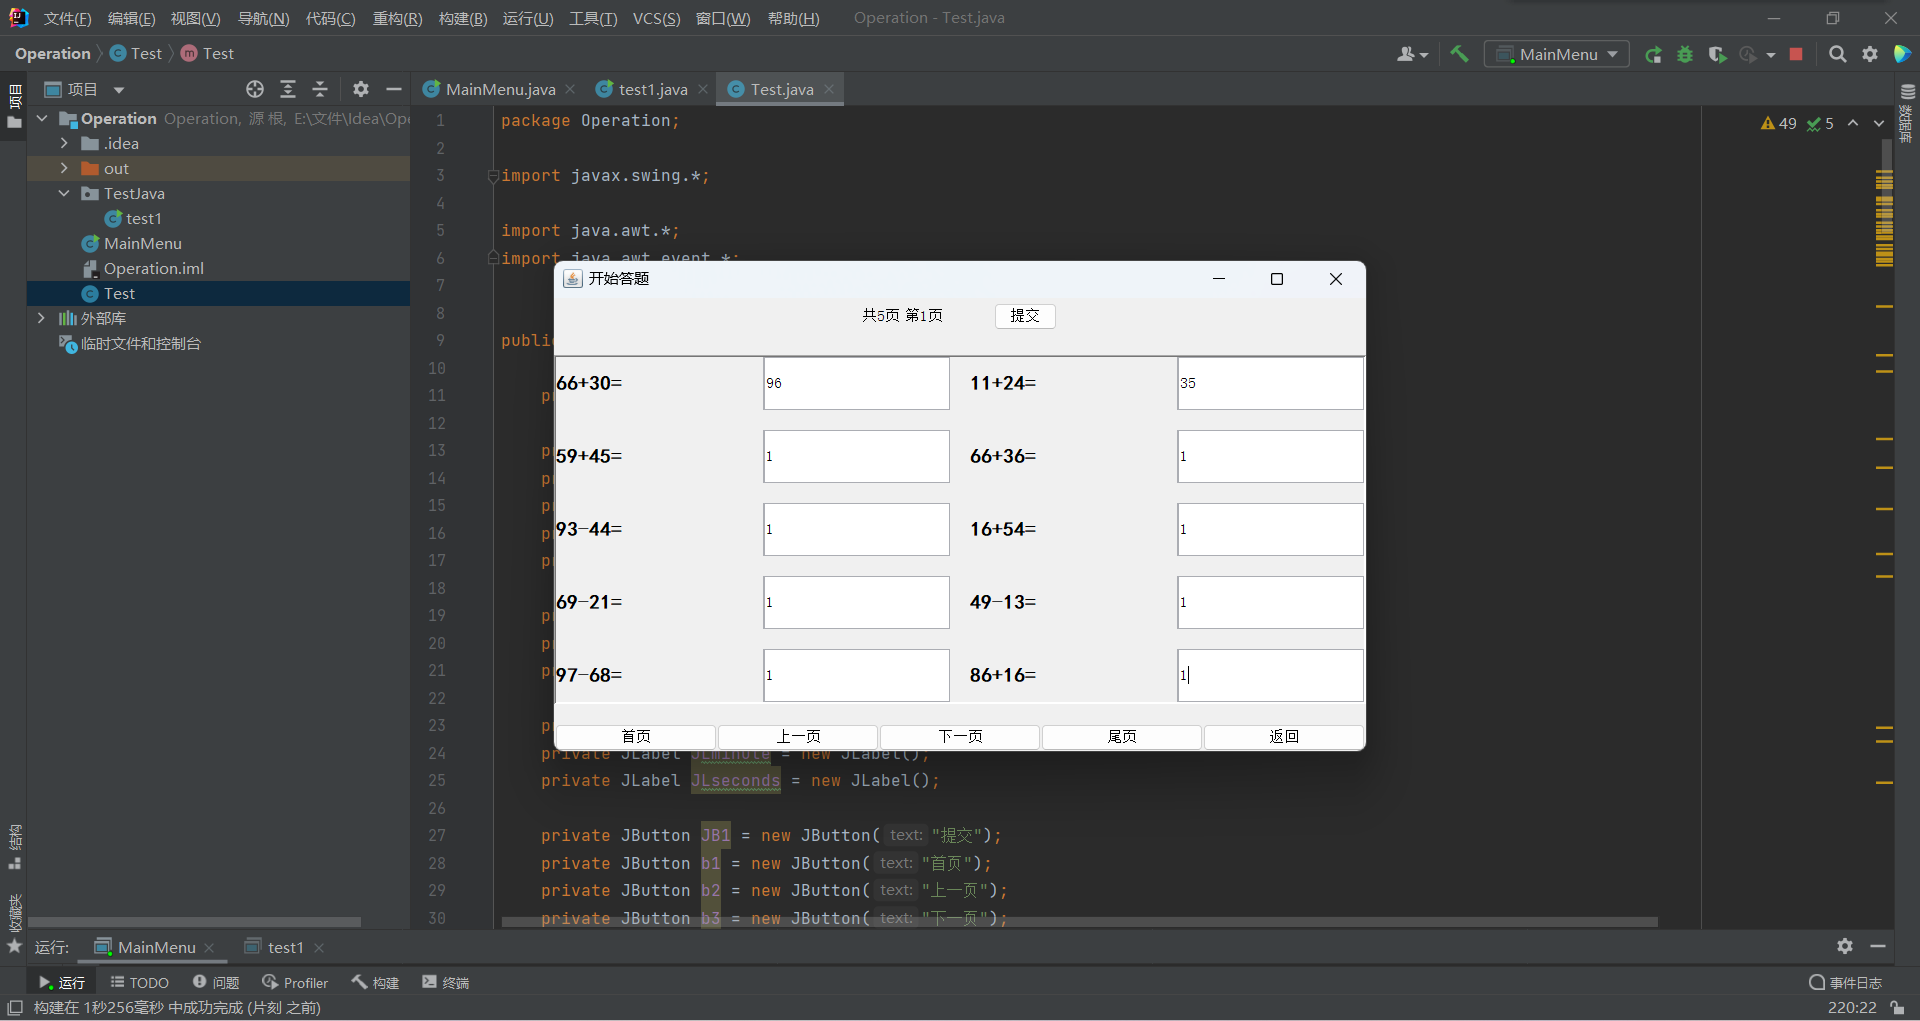Select Operation.iml file in tree
This screenshot has width=1920, height=1021.
pyautogui.click(x=153, y=269)
